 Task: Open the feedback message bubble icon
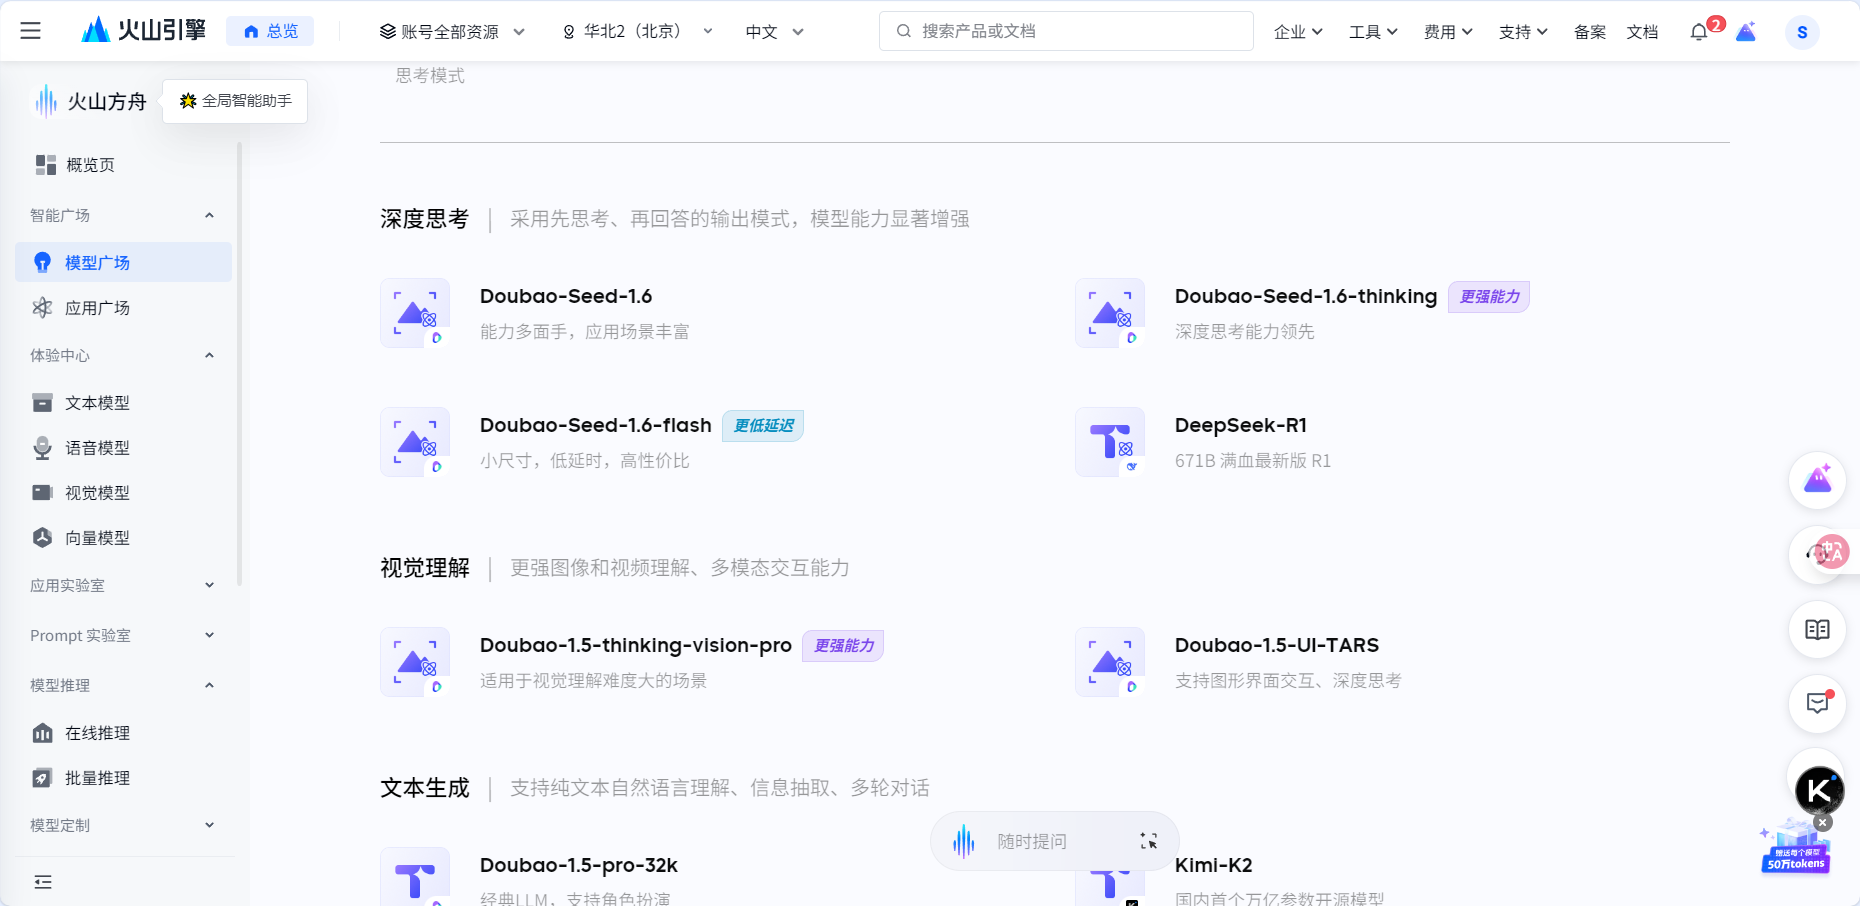tap(1817, 705)
